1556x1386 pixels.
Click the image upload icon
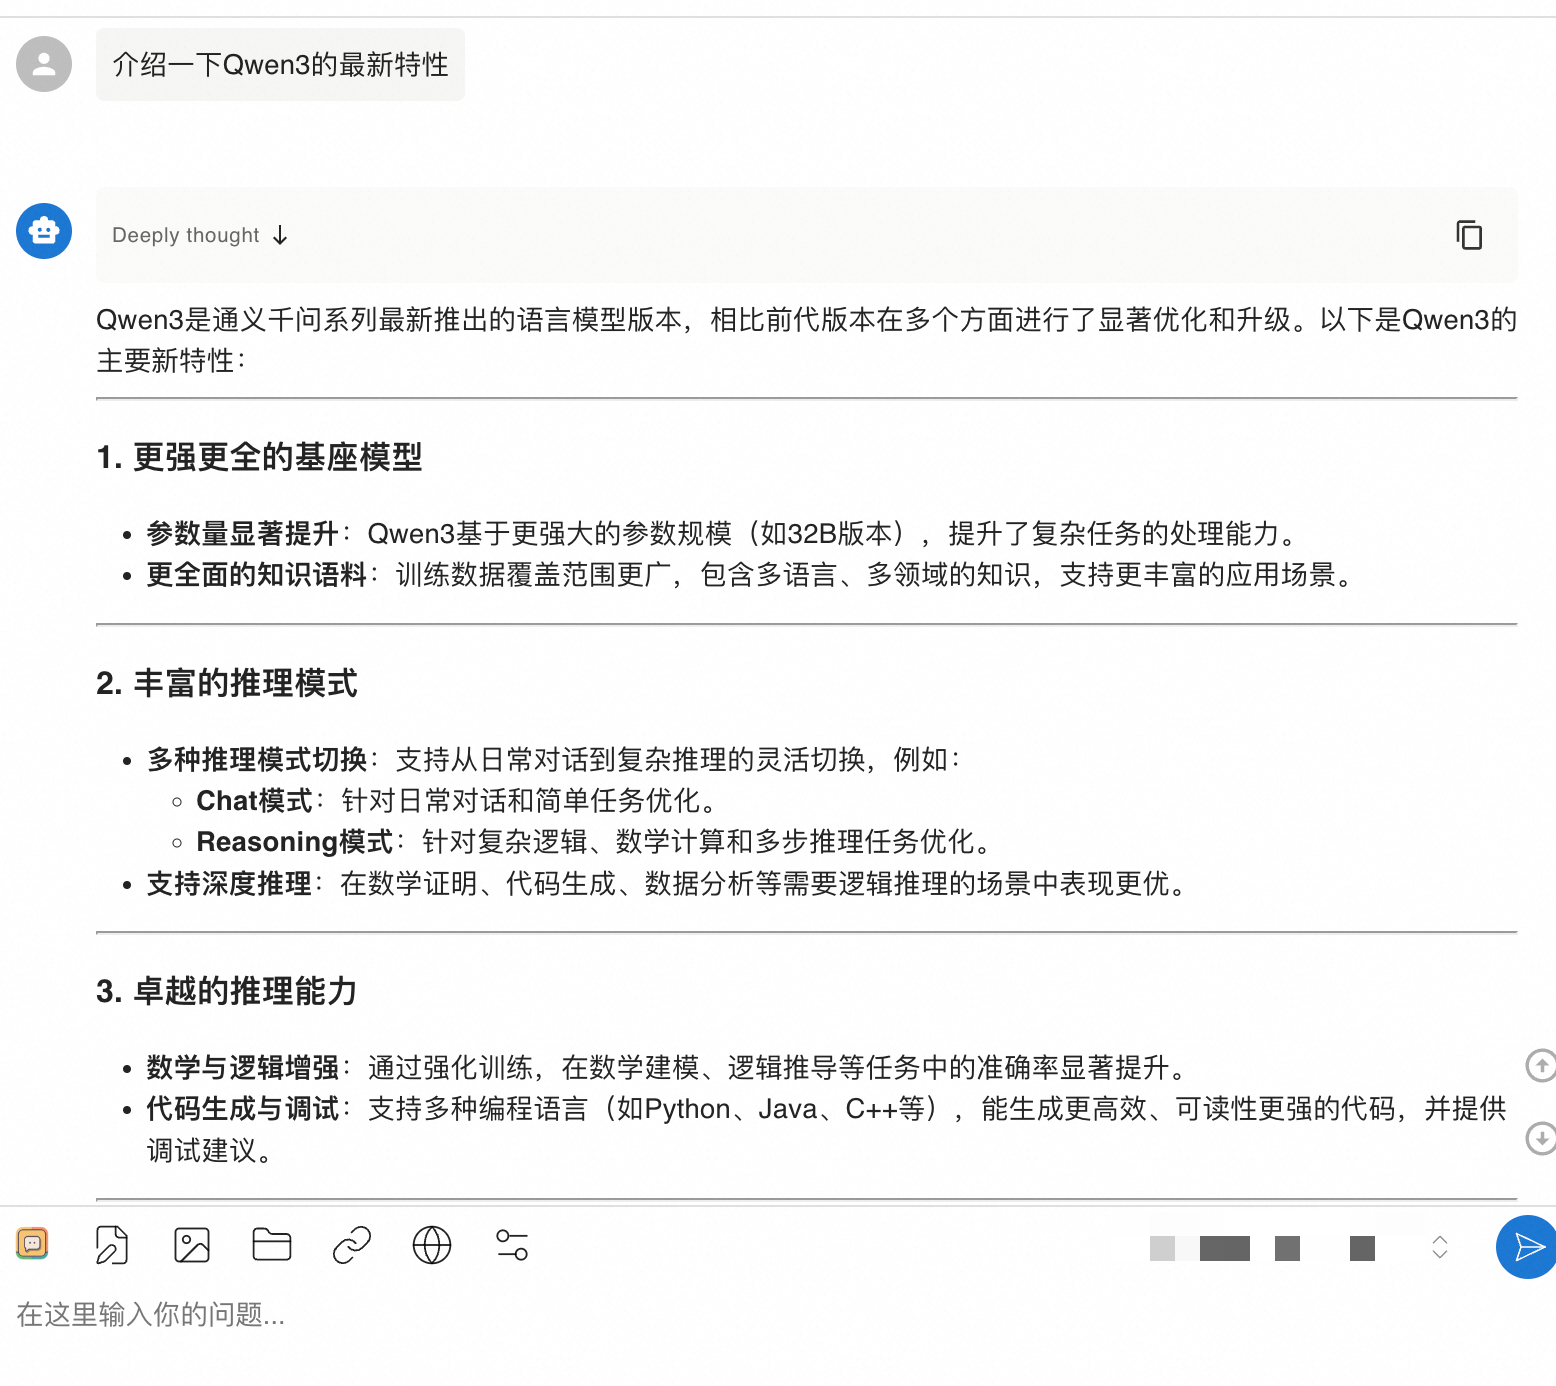(192, 1245)
